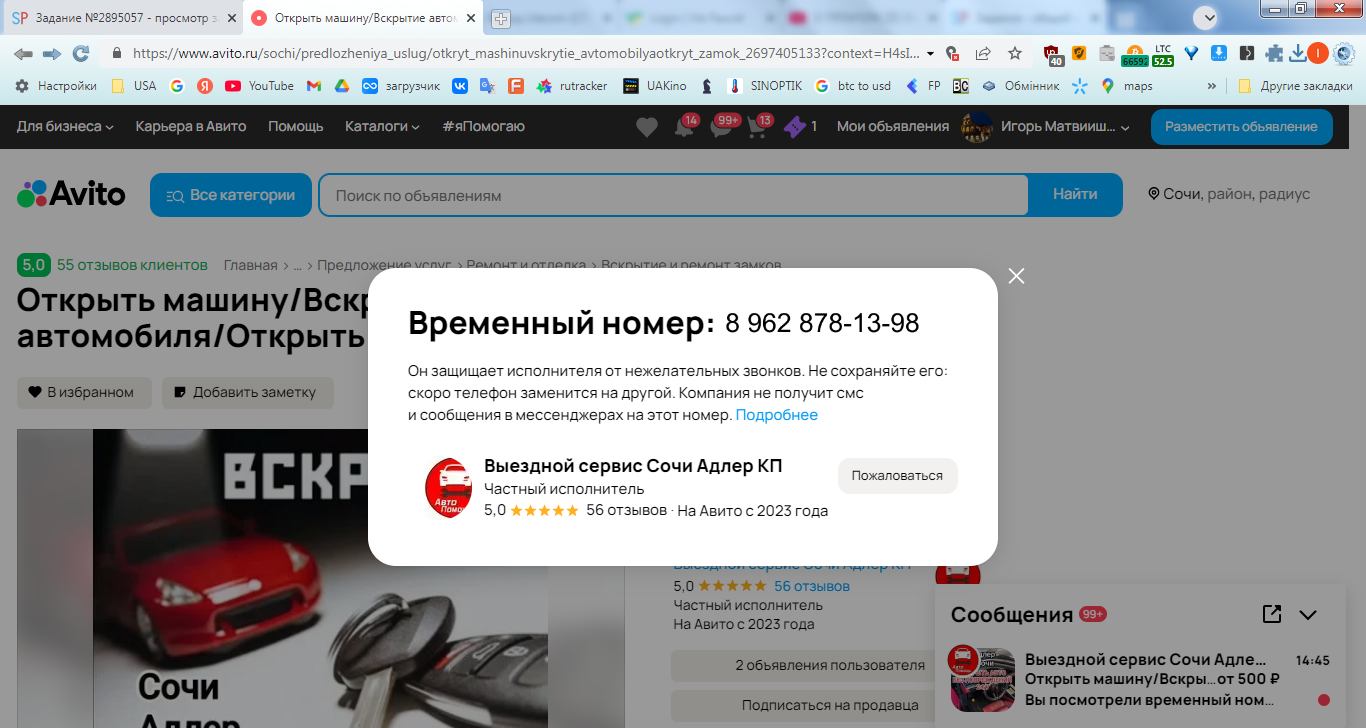Screen dimensions: 1366x728
Task: Open the VK bookmark icon
Action: tap(460, 86)
